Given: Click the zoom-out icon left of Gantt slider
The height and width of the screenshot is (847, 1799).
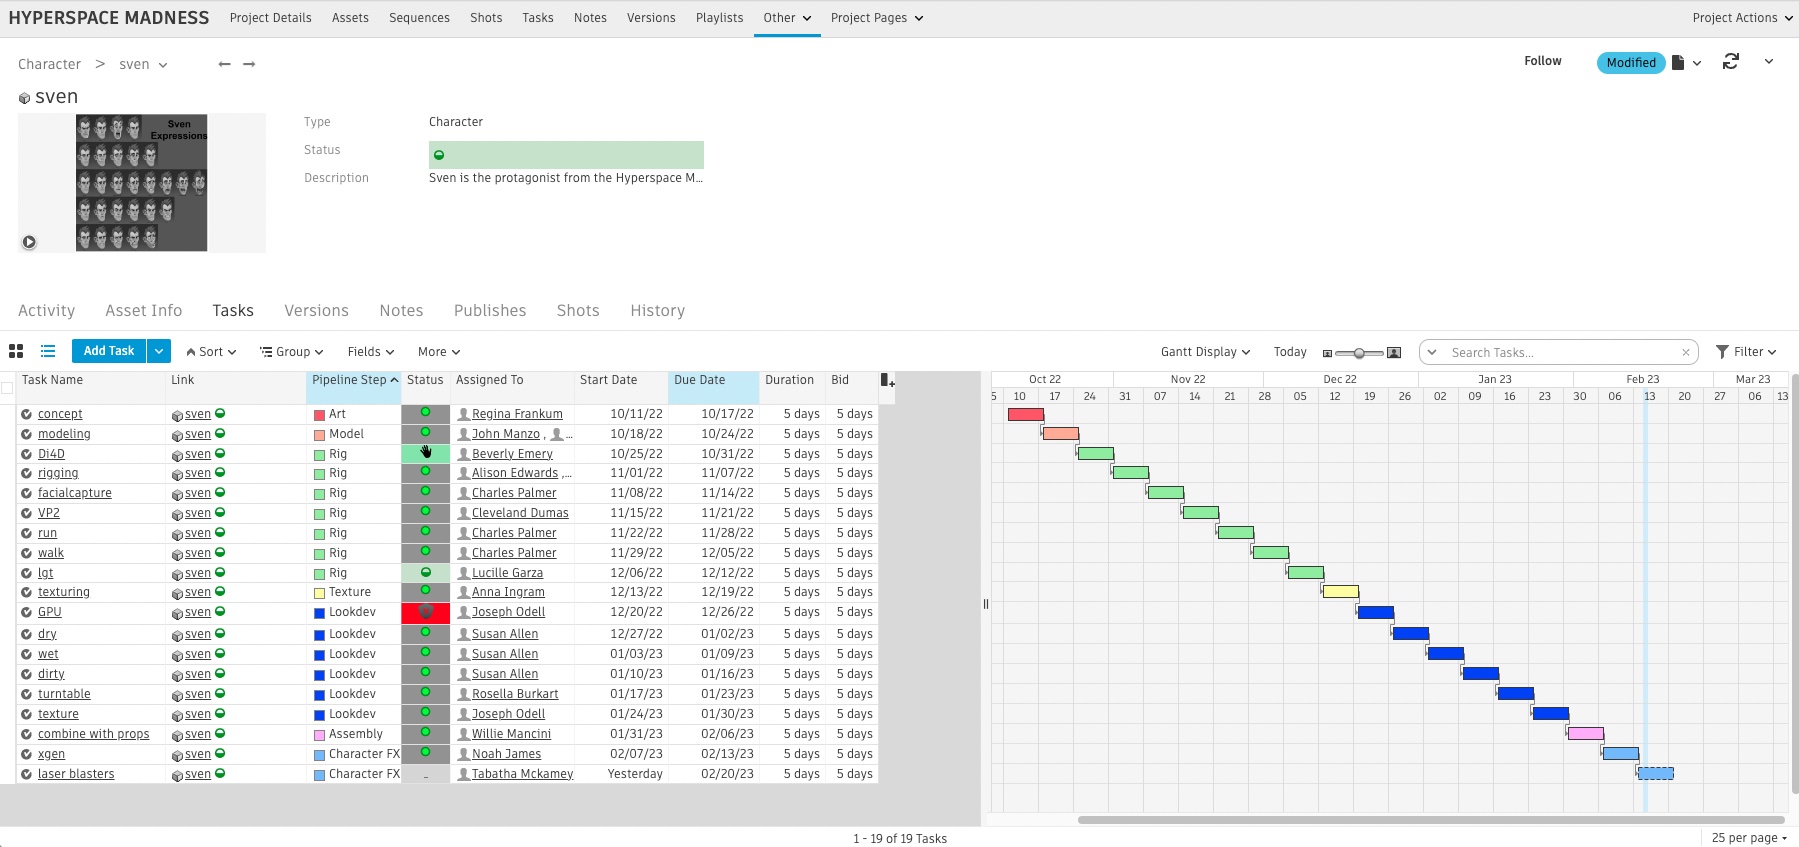Looking at the screenshot, I should click(x=1327, y=353).
